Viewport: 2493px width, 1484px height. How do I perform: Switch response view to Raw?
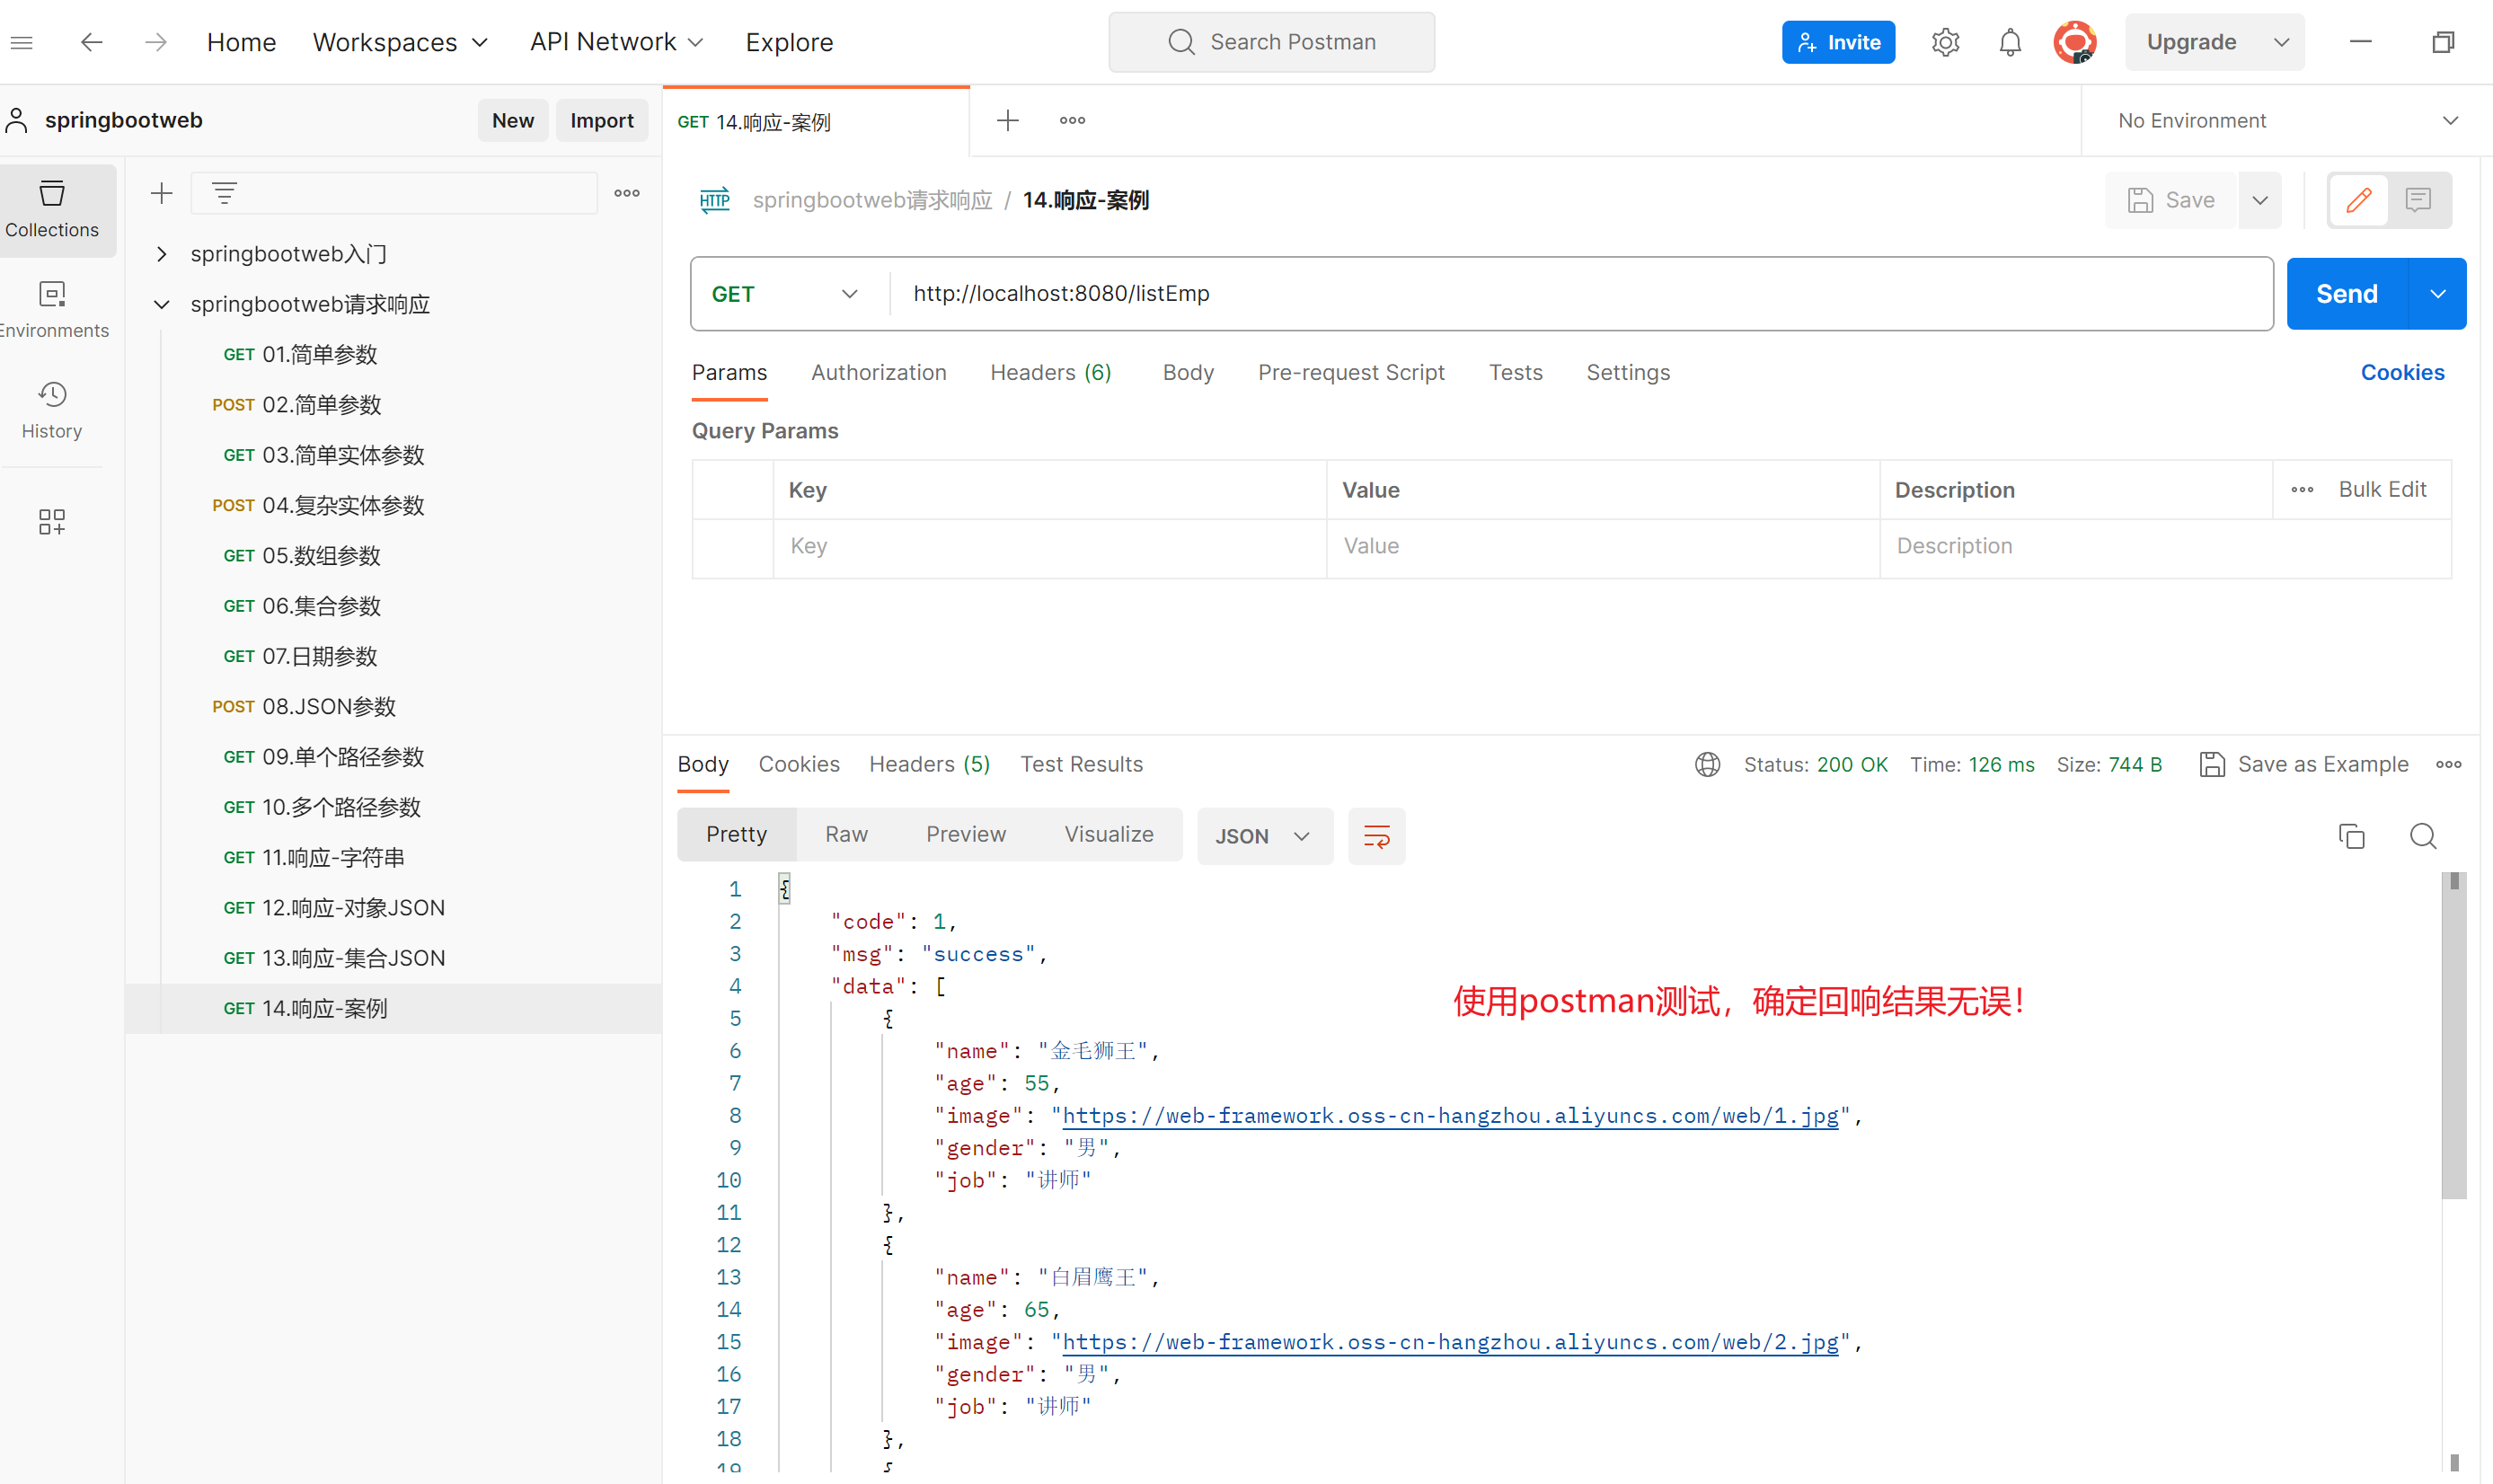[x=846, y=835]
